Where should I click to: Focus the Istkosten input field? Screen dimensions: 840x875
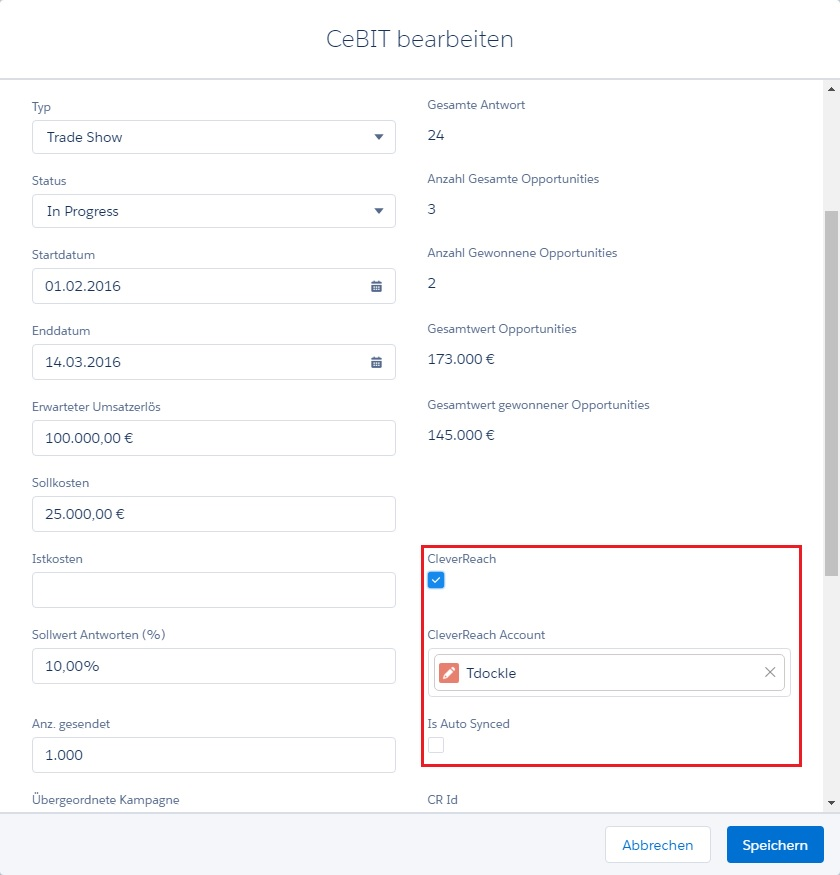214,590
